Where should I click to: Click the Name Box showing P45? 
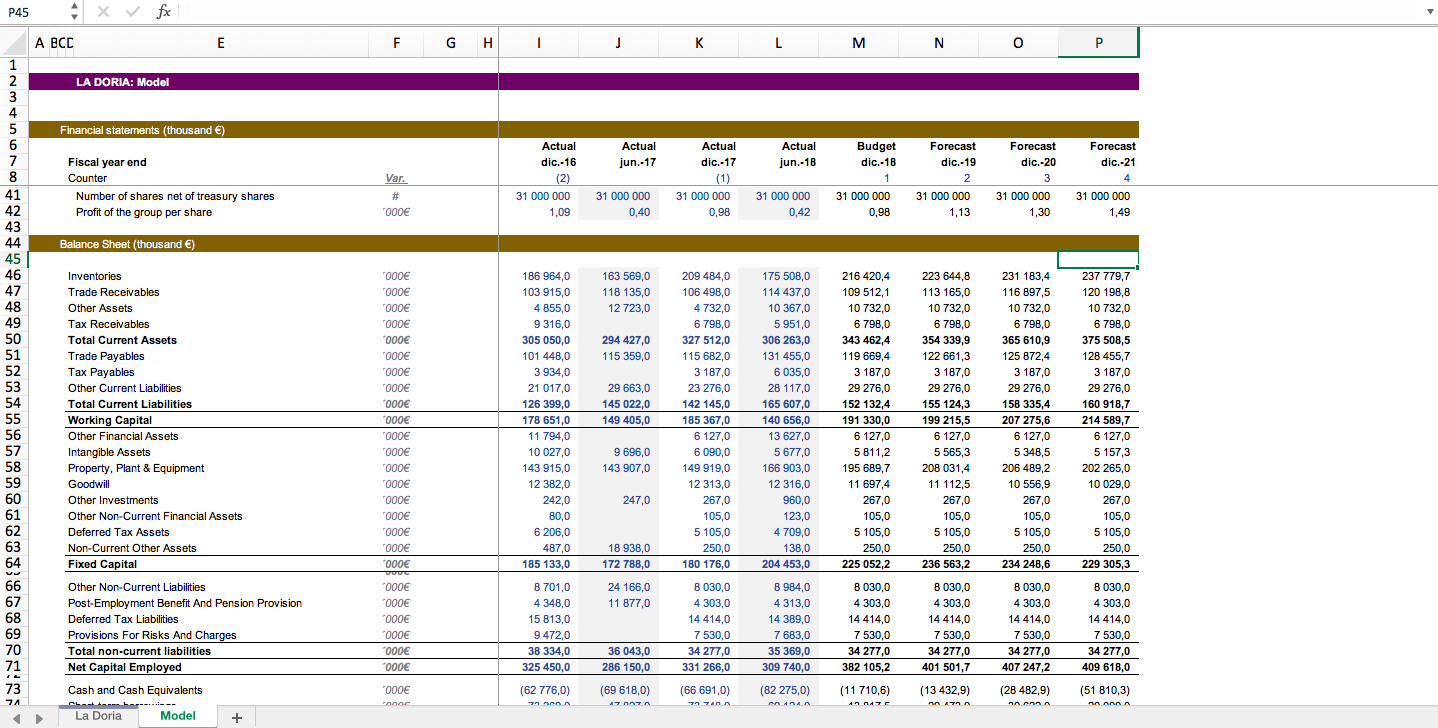click(33, 11)
